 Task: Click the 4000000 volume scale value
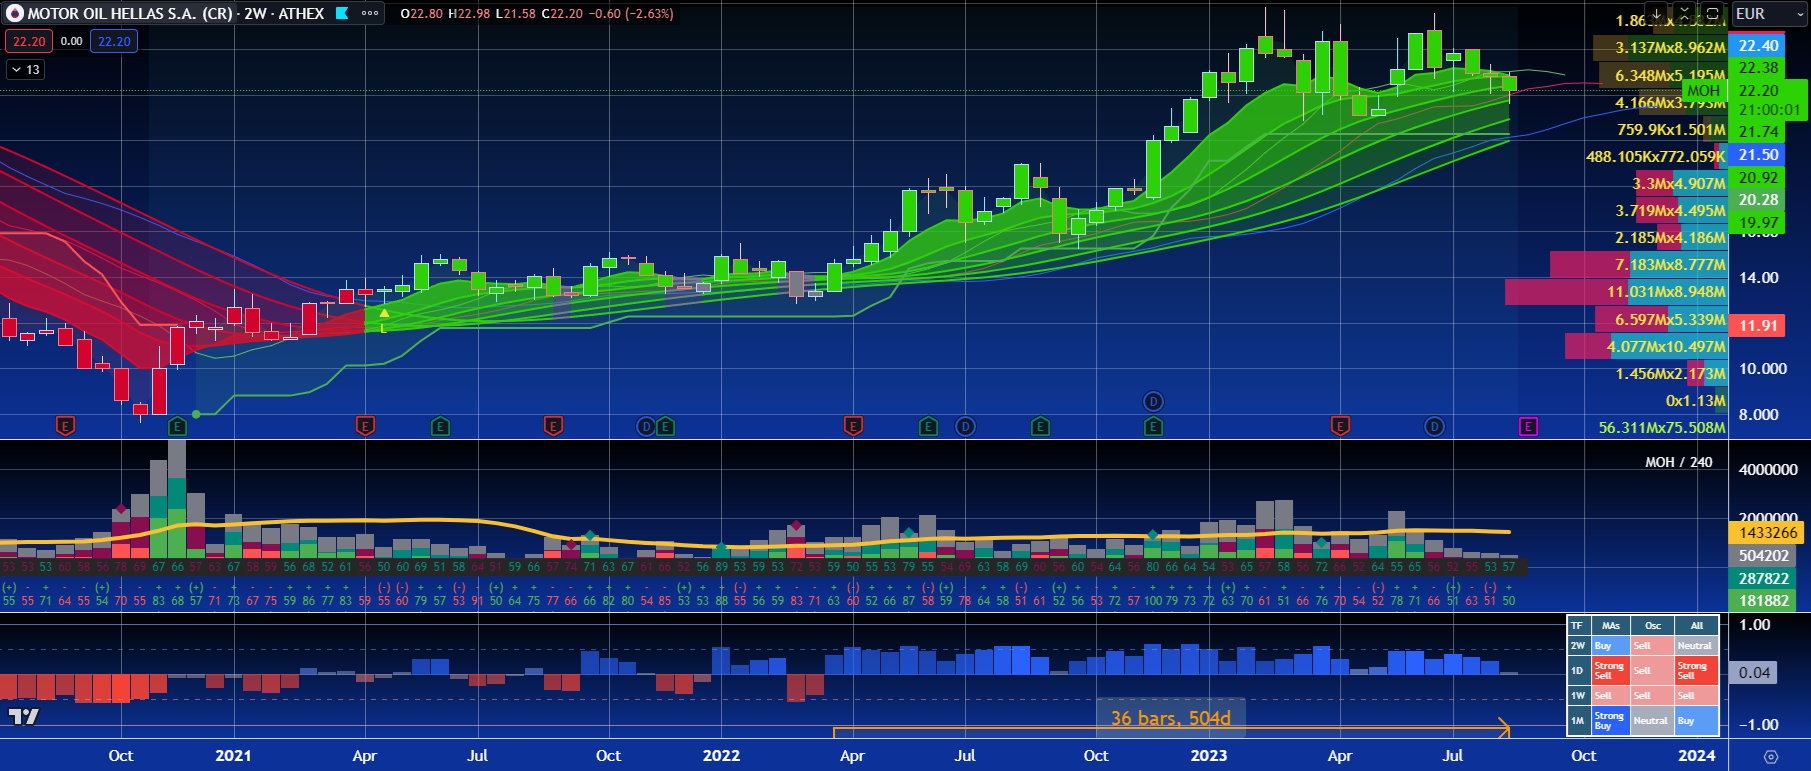tap(1768, 469)
